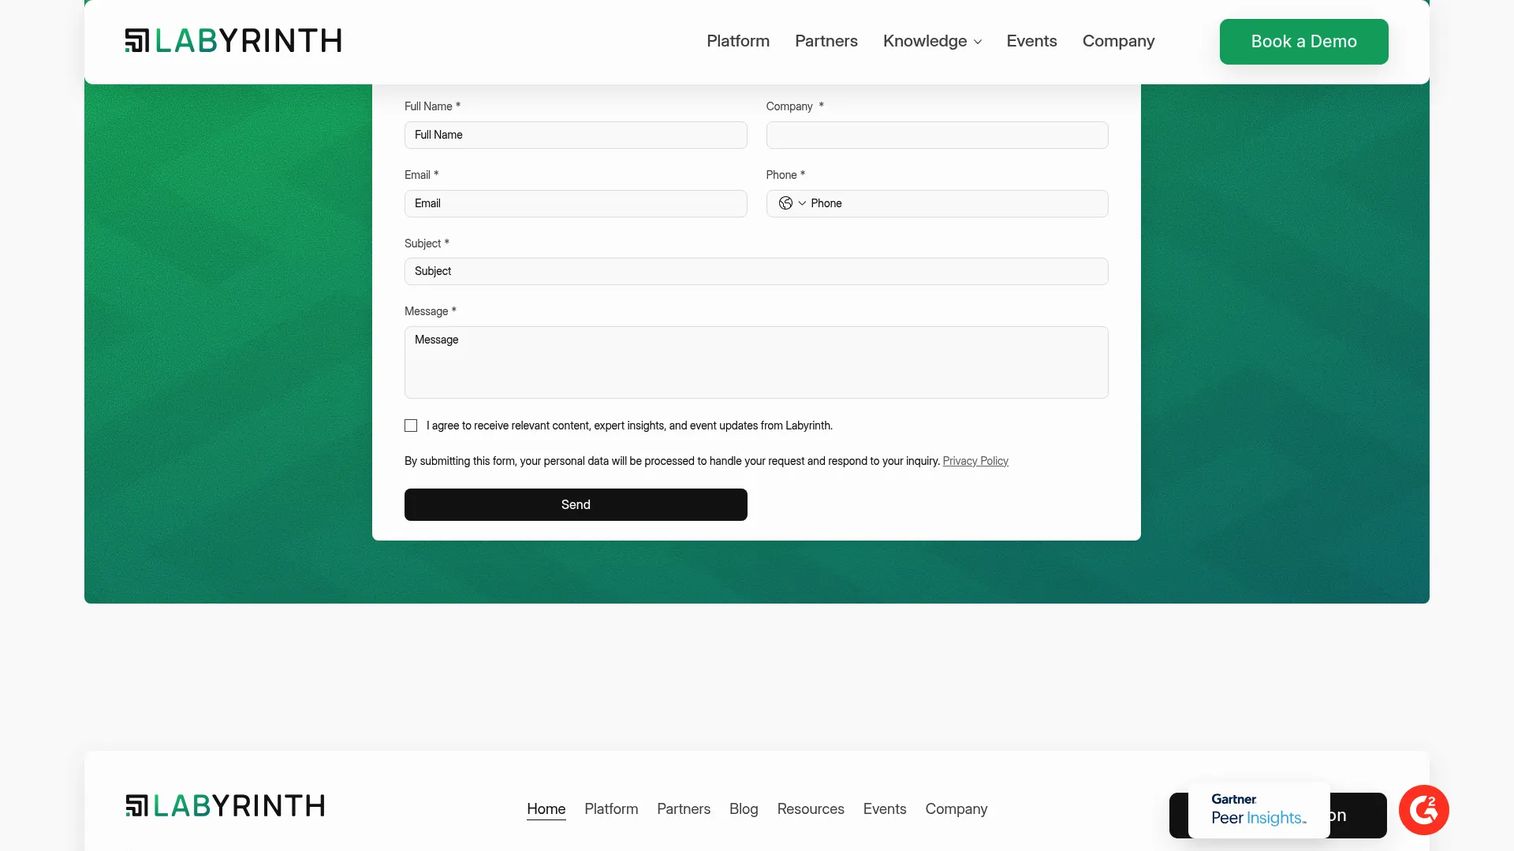This screenshot has height=851, width=1514.
Task: Focus the Company input field
Action: [x=937, y=135]
